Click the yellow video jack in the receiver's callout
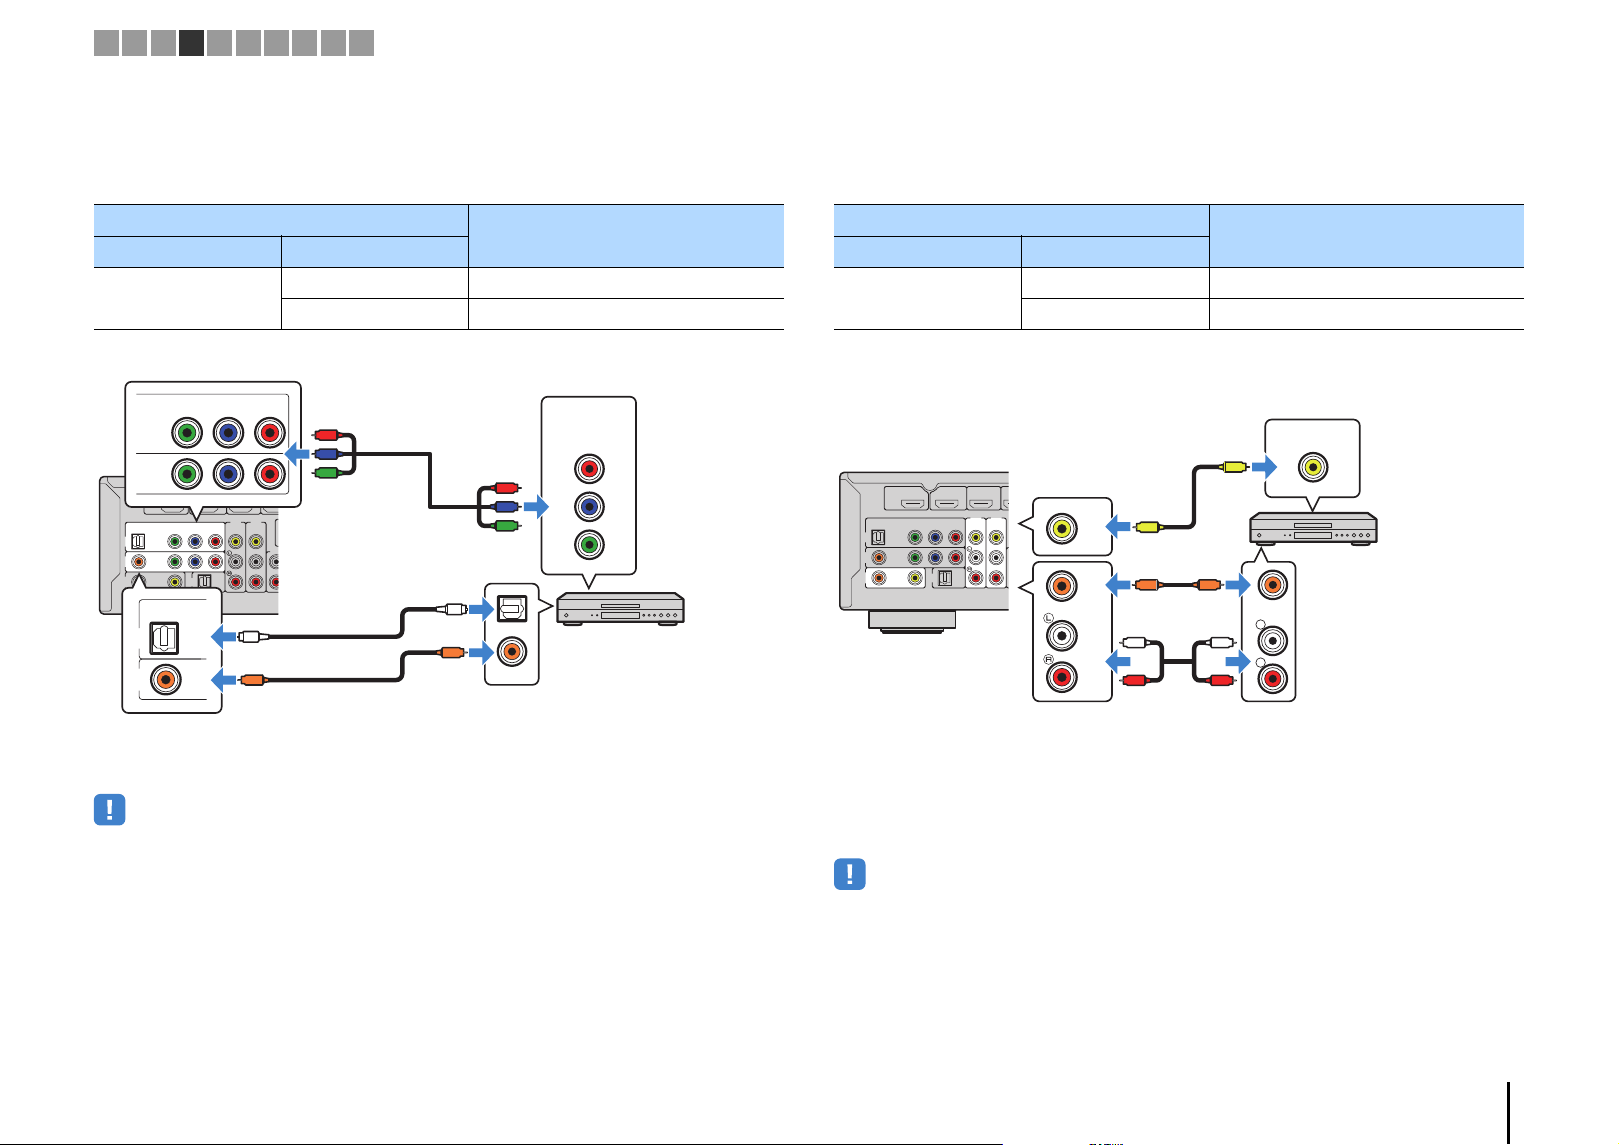The height and width of the screenshot is (1145, 1619). 1061,527
